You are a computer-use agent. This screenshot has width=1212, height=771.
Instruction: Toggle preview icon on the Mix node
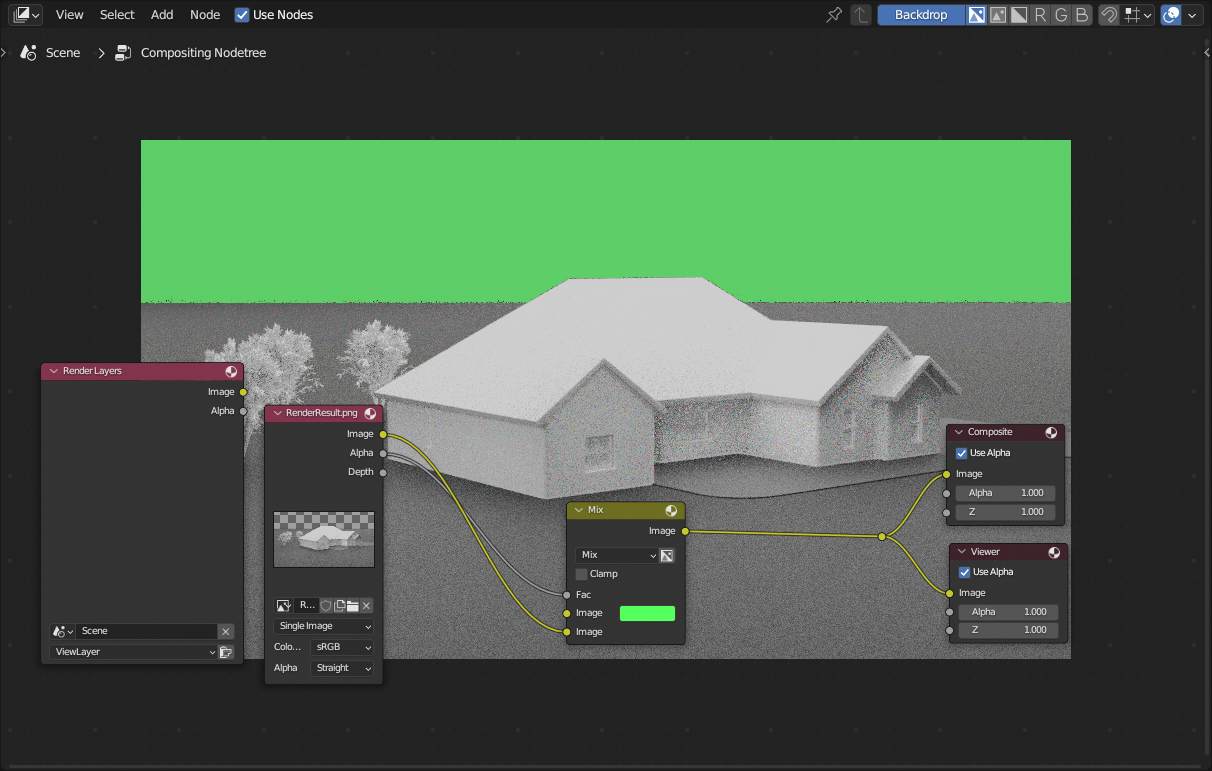click(671, 510)
